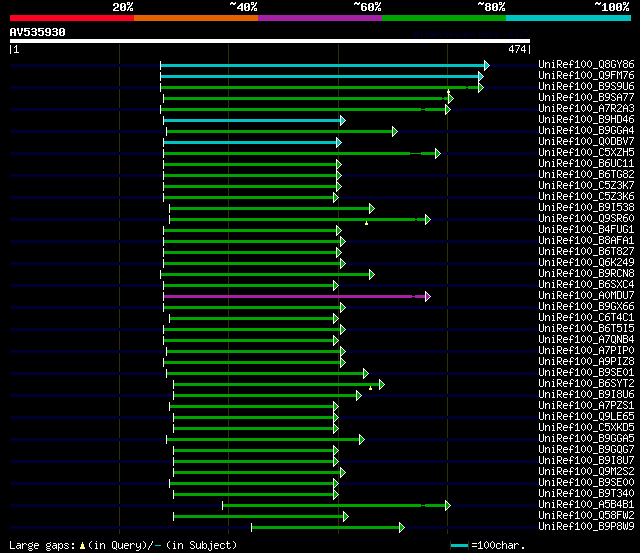Click the UniRef100_B8AFA1 label

pos(586,241)
